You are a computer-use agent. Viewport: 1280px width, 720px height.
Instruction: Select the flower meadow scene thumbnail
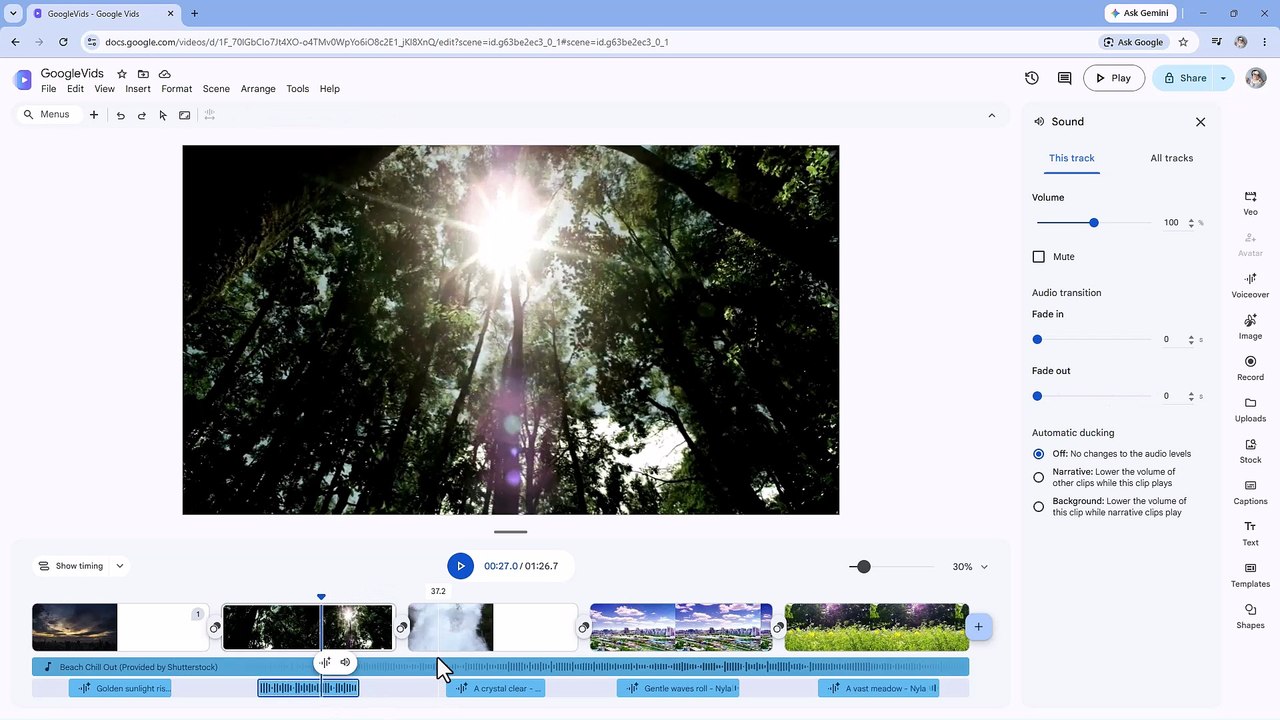876,627
